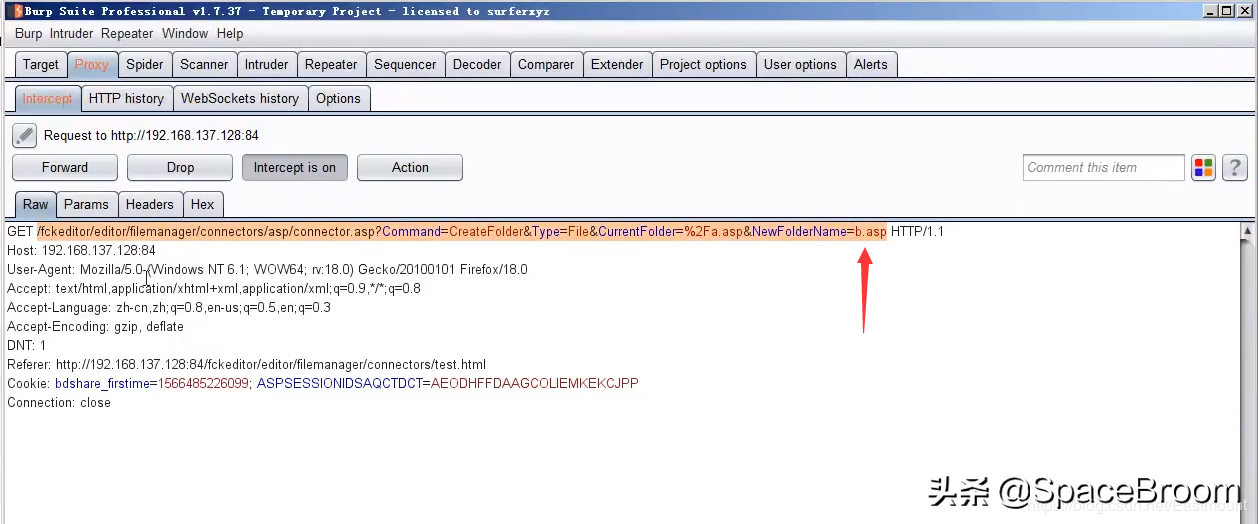This screenshot has width=1258, height=524.
Task: Click the User-Agent header line
Action: click(x=267, y=269)
